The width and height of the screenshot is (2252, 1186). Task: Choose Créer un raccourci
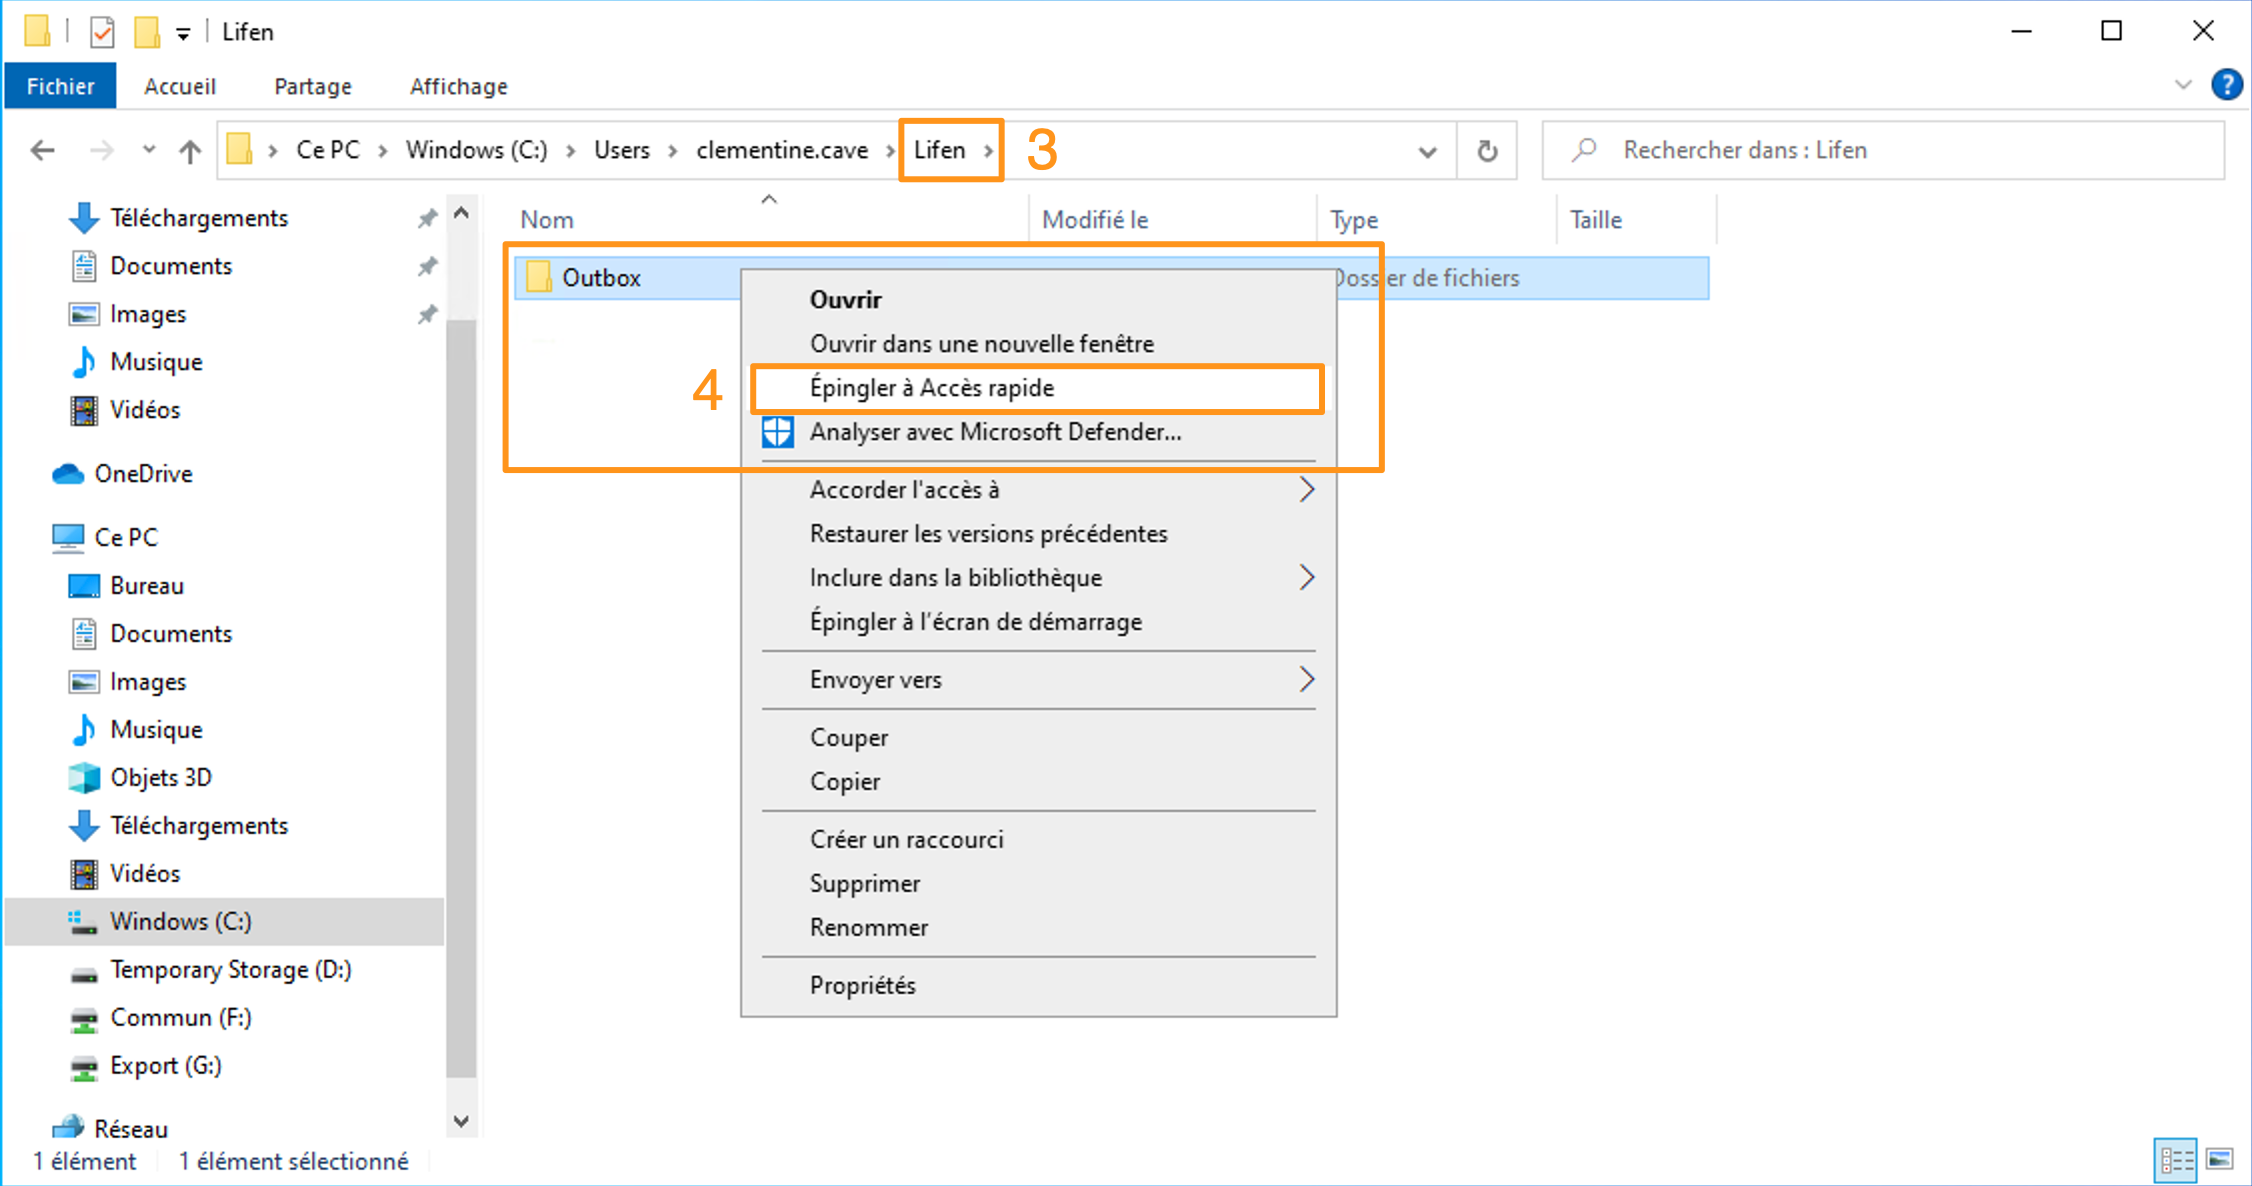click(1038, 840)
